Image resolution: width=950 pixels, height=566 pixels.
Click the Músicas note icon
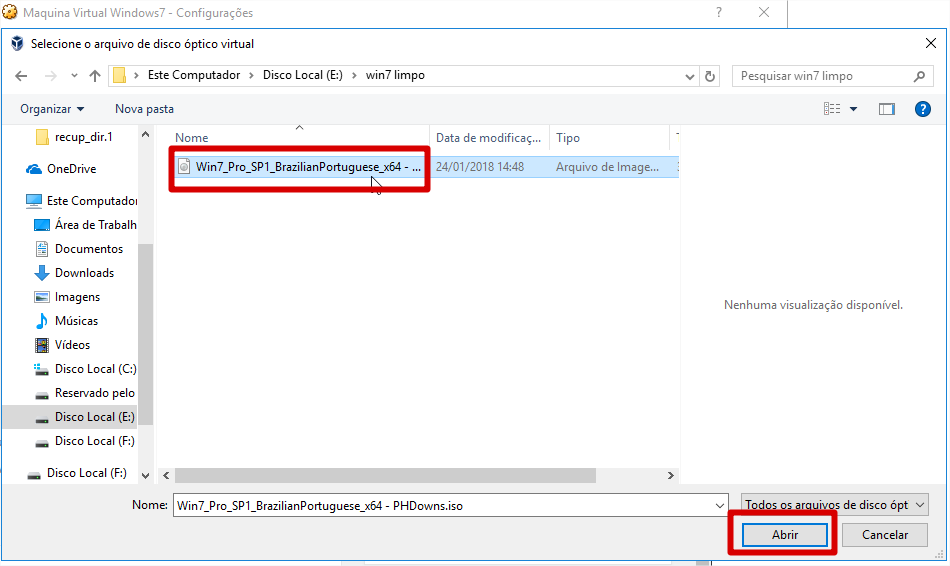42,321
